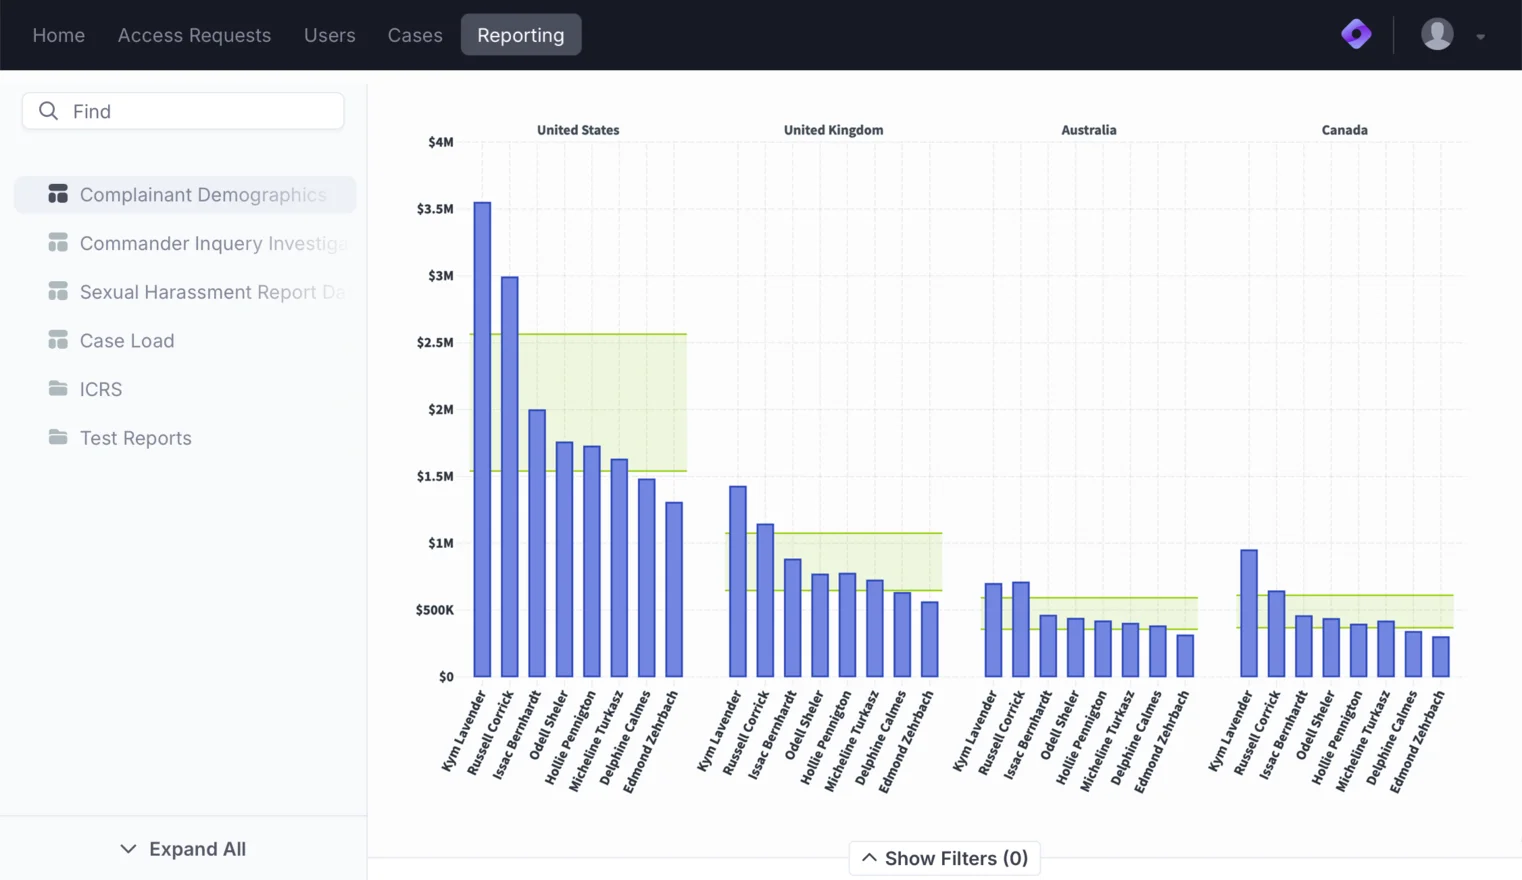The width and height of the screenshot is (1522, 880).
Task: Select Kym Lavender's United States bar
Action: pyautogui.click(x=482, y=440)
